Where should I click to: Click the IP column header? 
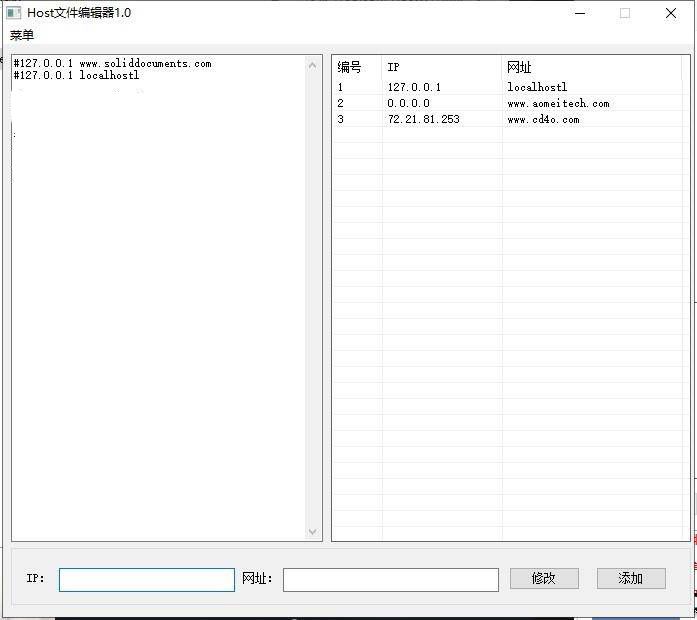click(442, 67)
